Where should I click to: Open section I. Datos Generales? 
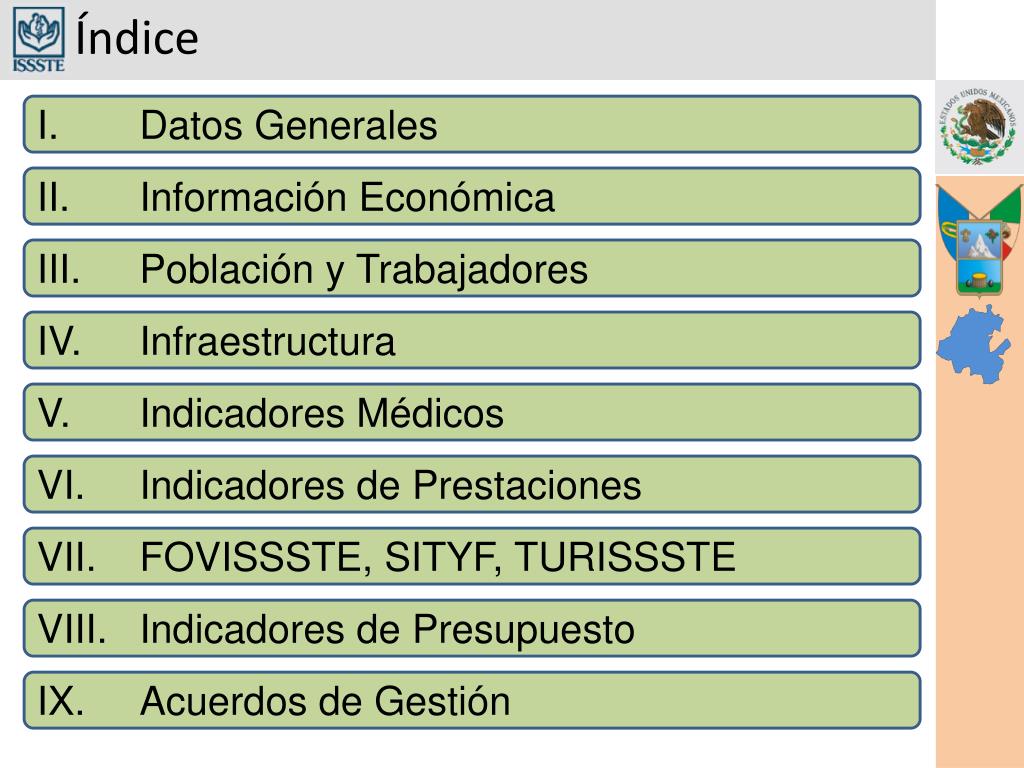(472, 125)
